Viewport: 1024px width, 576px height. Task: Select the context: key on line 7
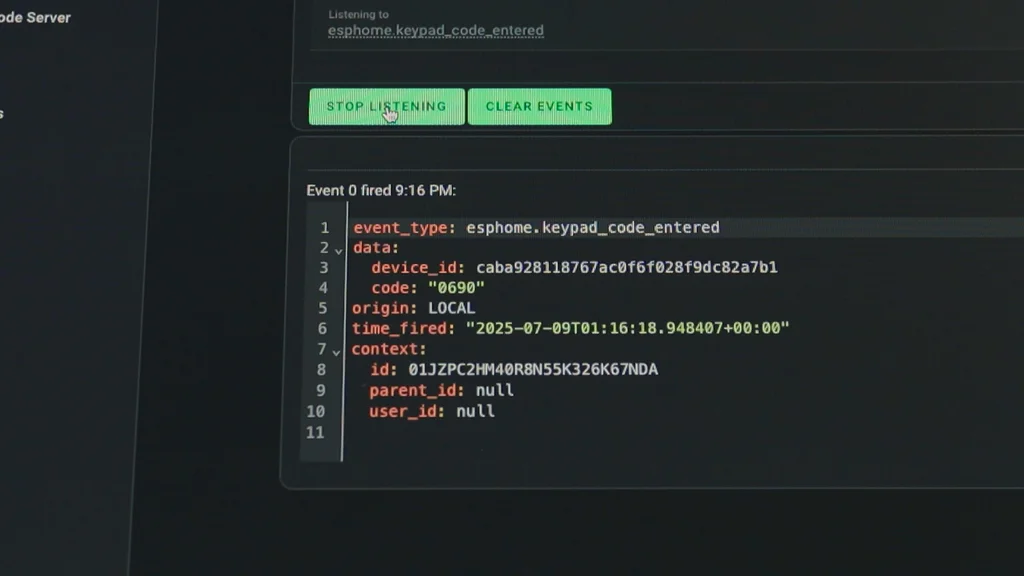click(x=389, y=349)
